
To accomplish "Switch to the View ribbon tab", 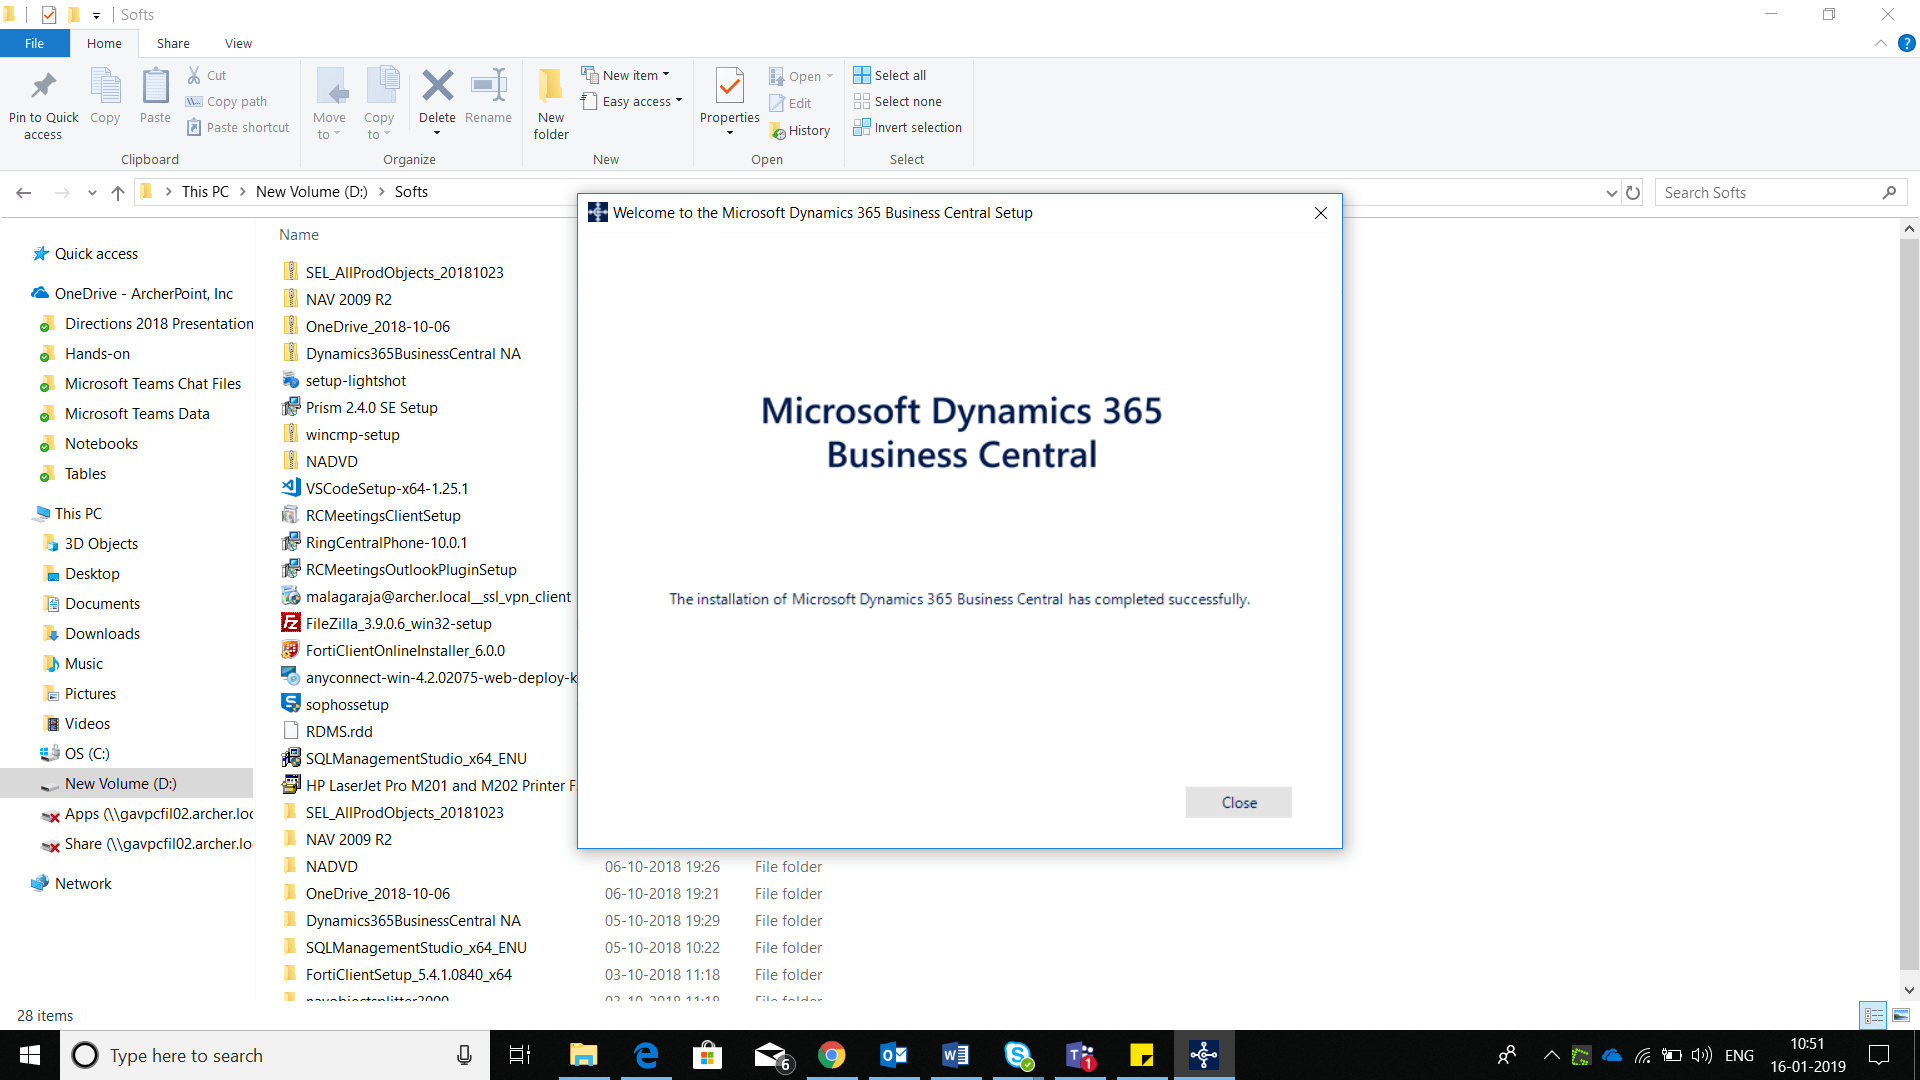I will pos(238,43).
